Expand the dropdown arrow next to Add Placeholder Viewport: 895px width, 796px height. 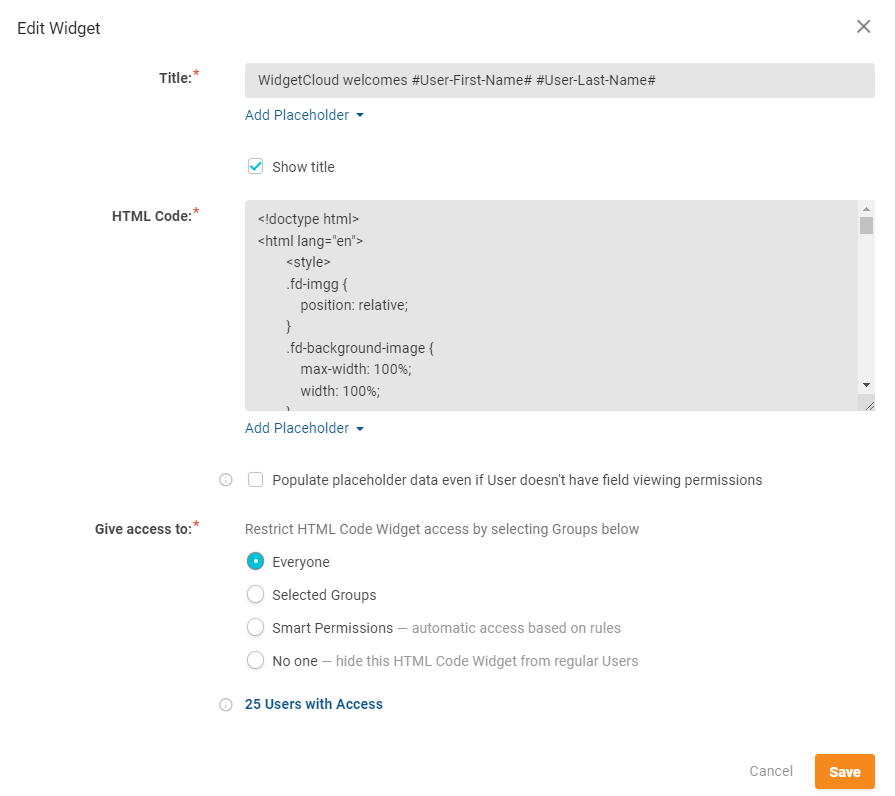click(x=361, y=115)
